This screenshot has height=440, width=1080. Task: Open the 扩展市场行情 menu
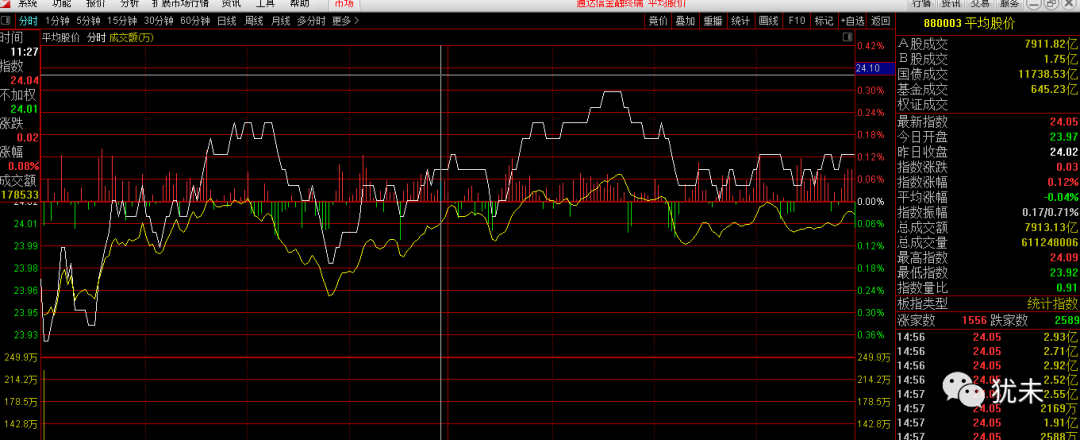[x=180, y=3]
